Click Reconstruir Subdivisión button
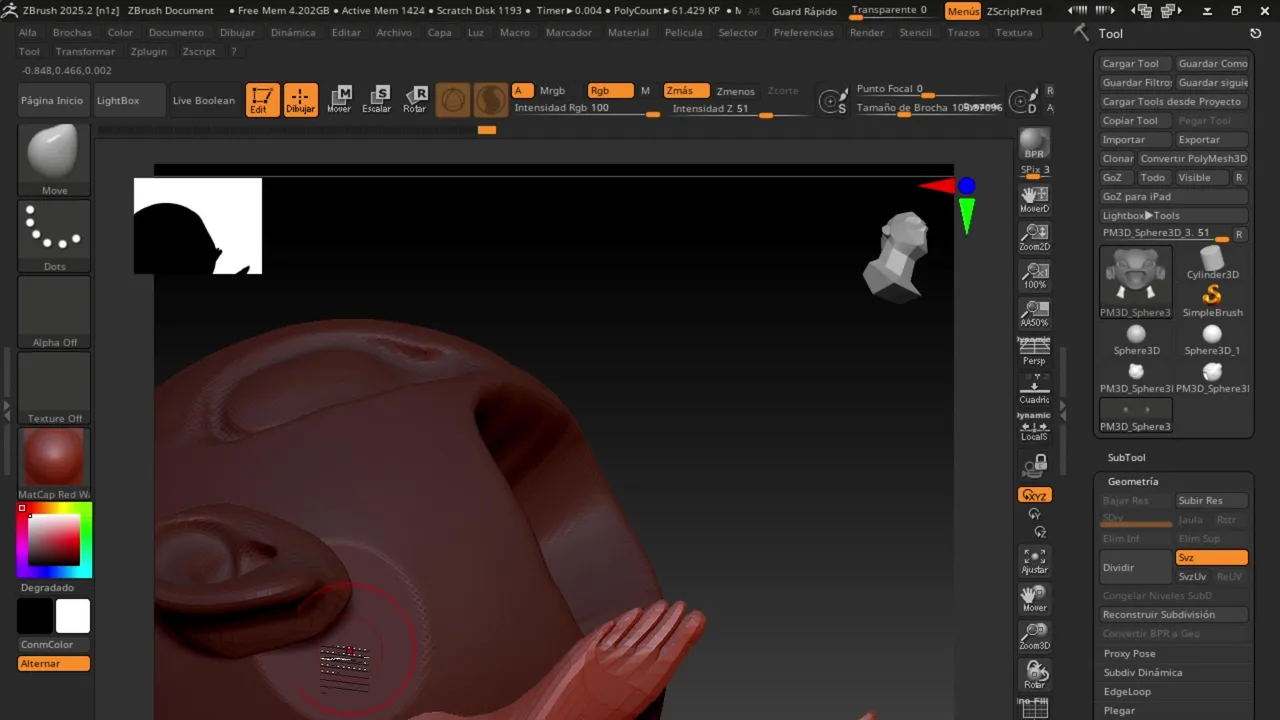 1174,615
